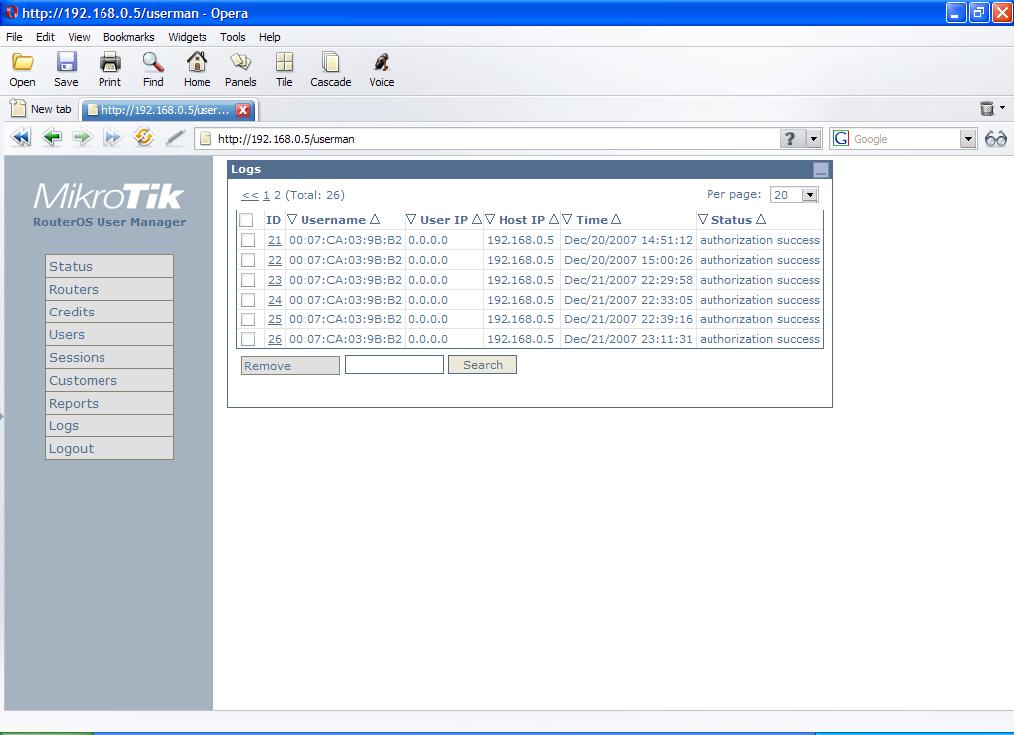Open the Edit menu
Viewport: 1014px width, 735px height.
(45, 37)
